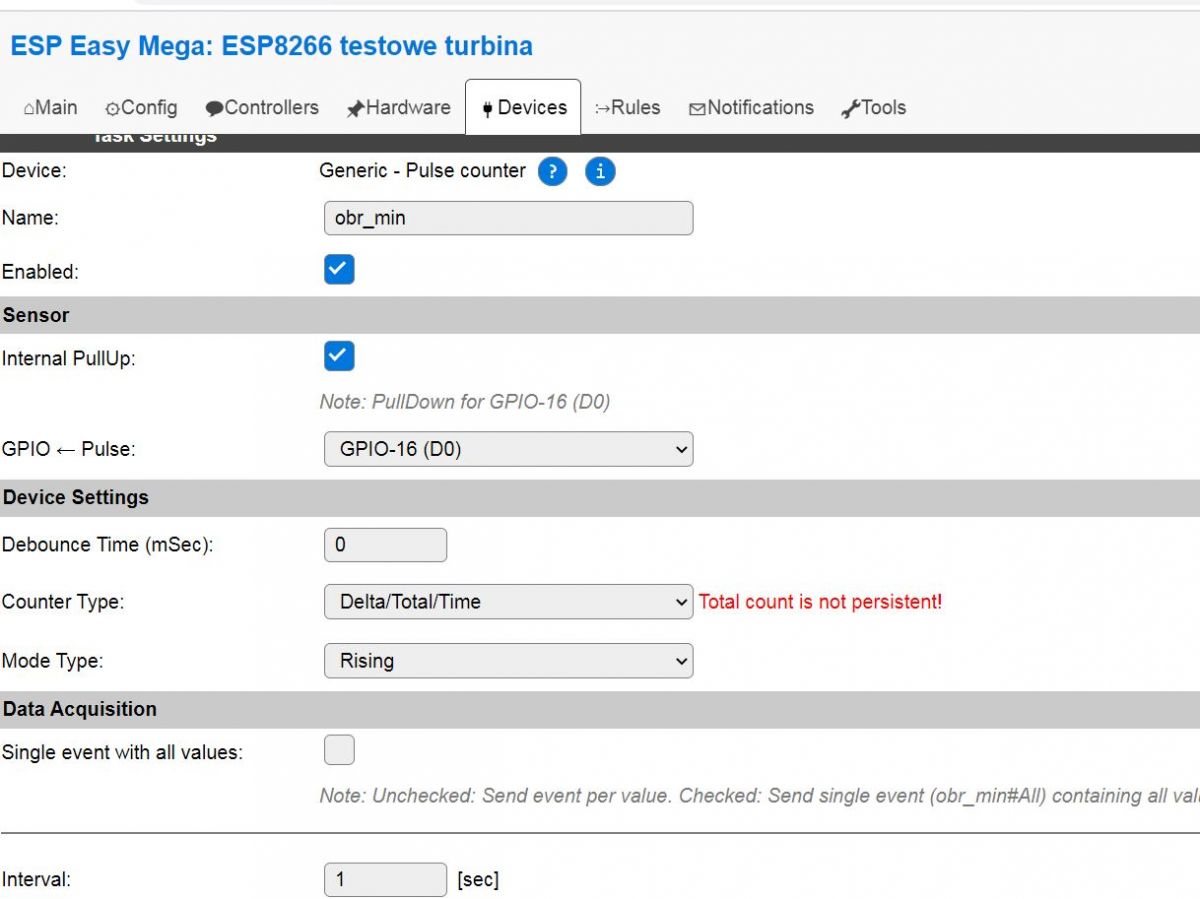Open the Notifications tab
The height and width of the screenshot is (899, 1200).
click(751, 108)
